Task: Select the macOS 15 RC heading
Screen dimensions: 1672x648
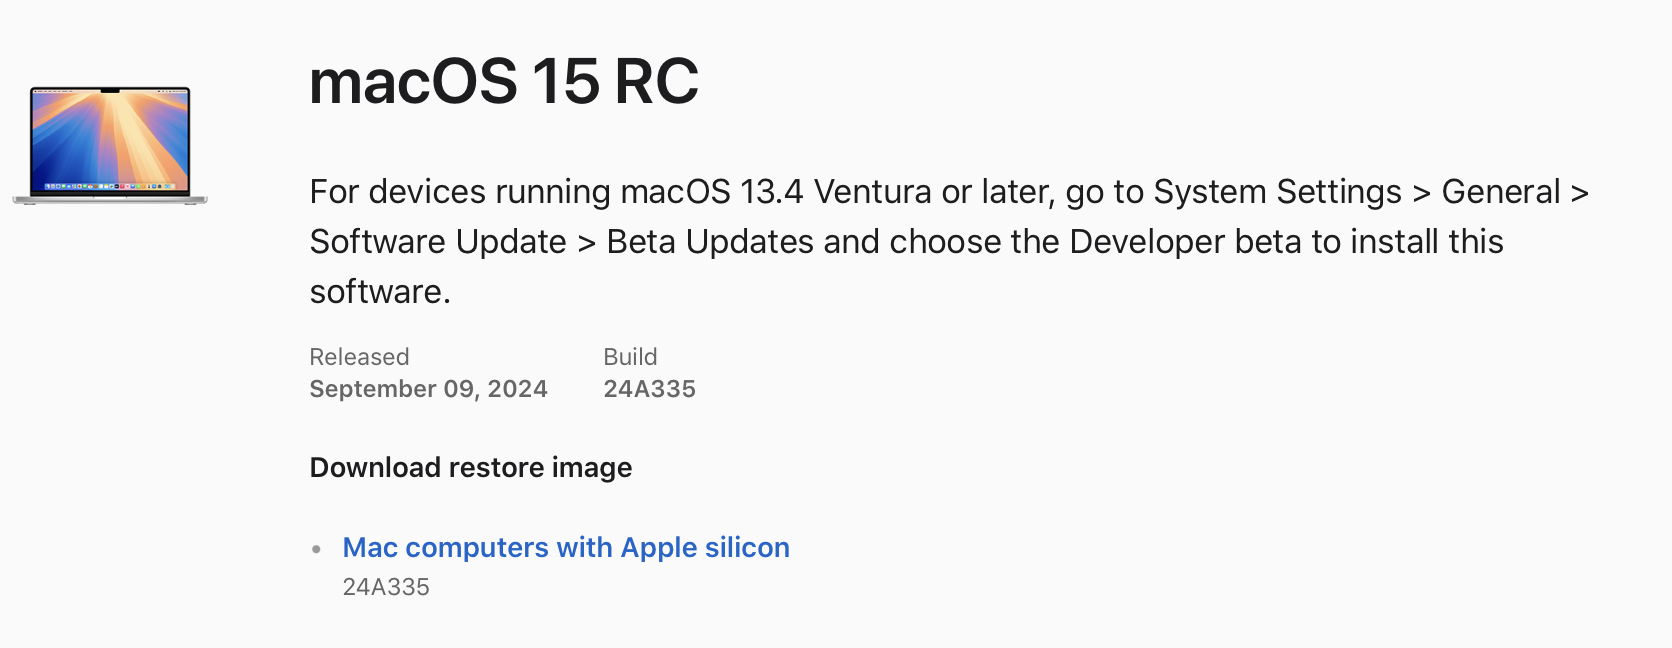Action: (x=504, y=81)
